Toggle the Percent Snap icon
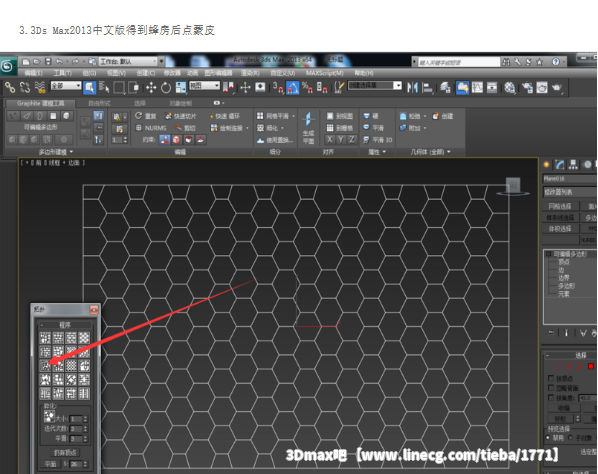The image size is (598, 474). (x=307, y=88)
